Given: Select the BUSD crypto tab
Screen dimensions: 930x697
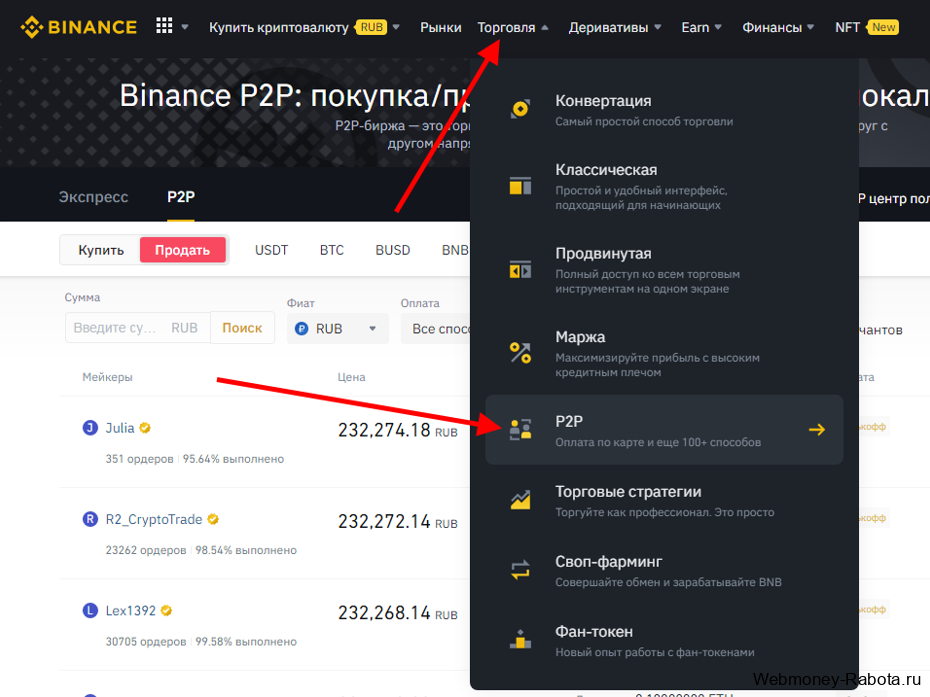Looking at the screenshot, I should [x=393, y=250].
